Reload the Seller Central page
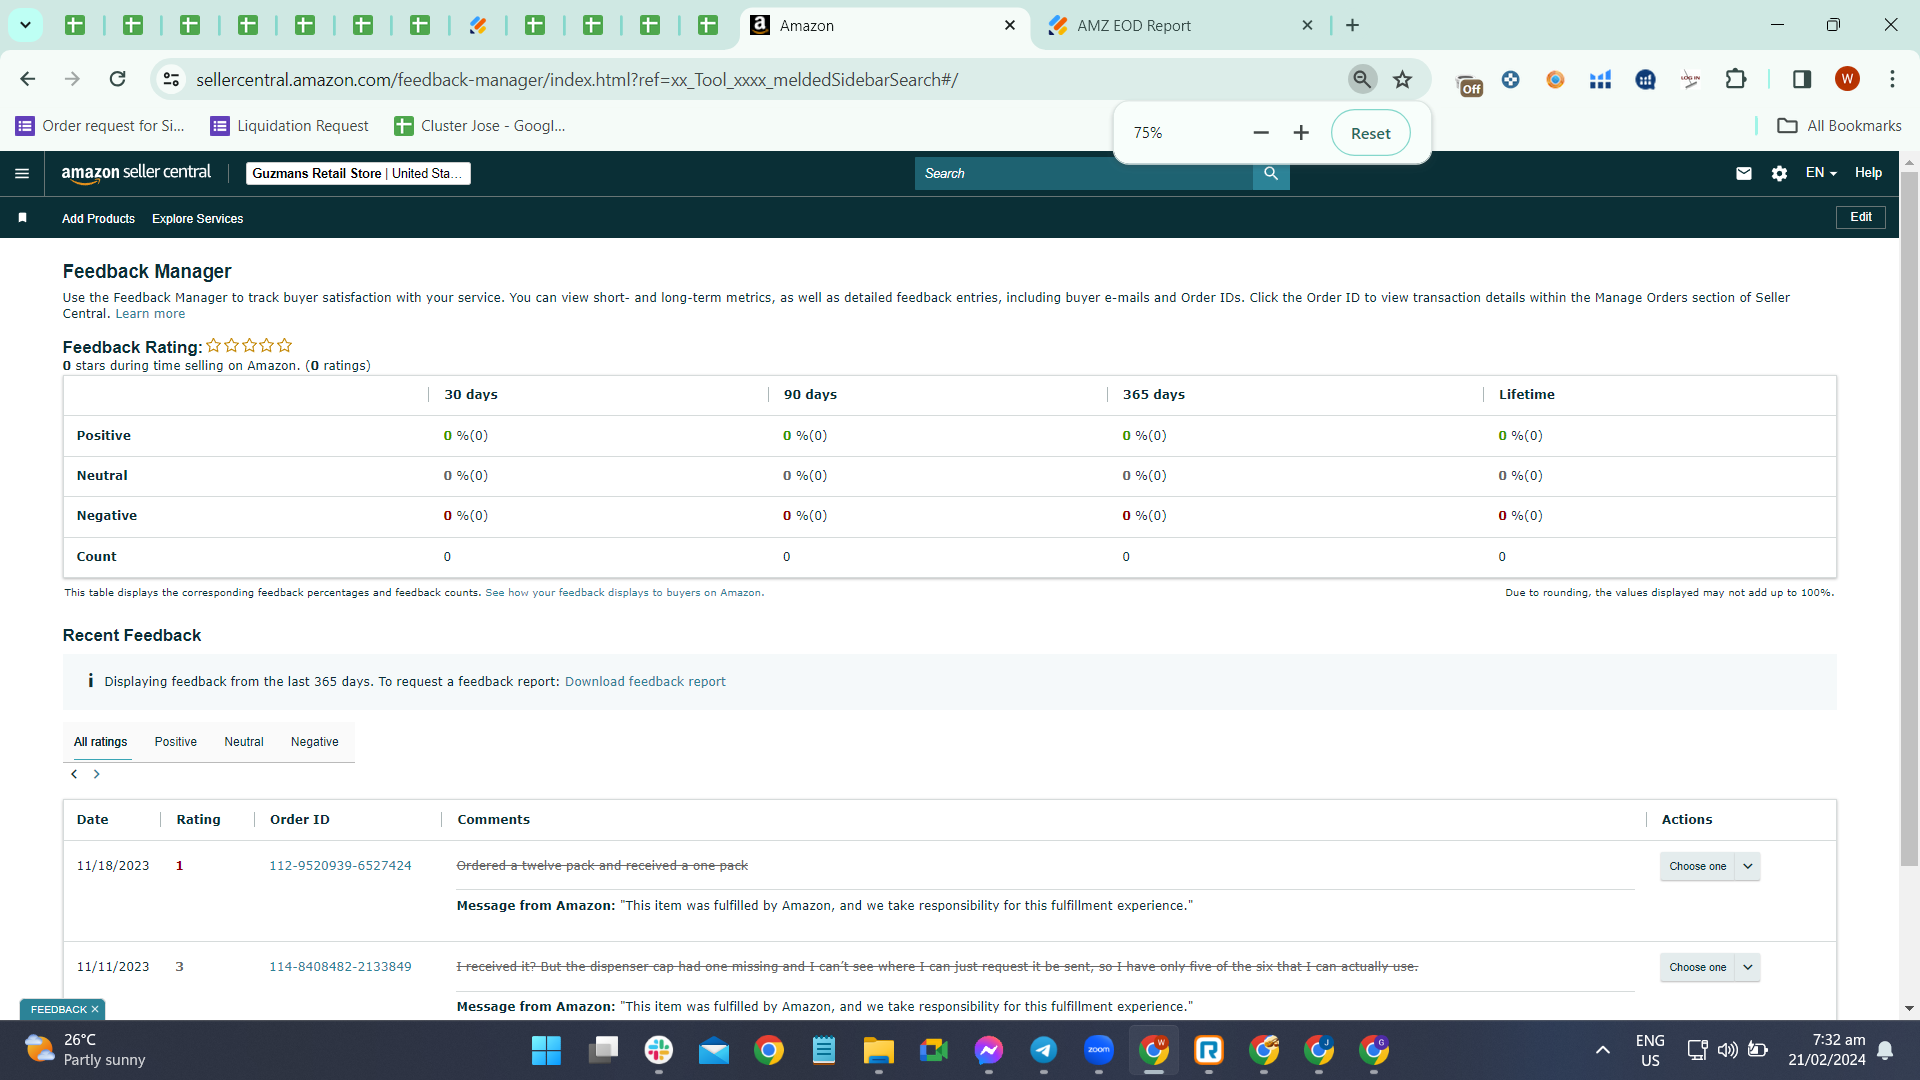Screen dimensions: 1920x1080 (x=117, y=79)
